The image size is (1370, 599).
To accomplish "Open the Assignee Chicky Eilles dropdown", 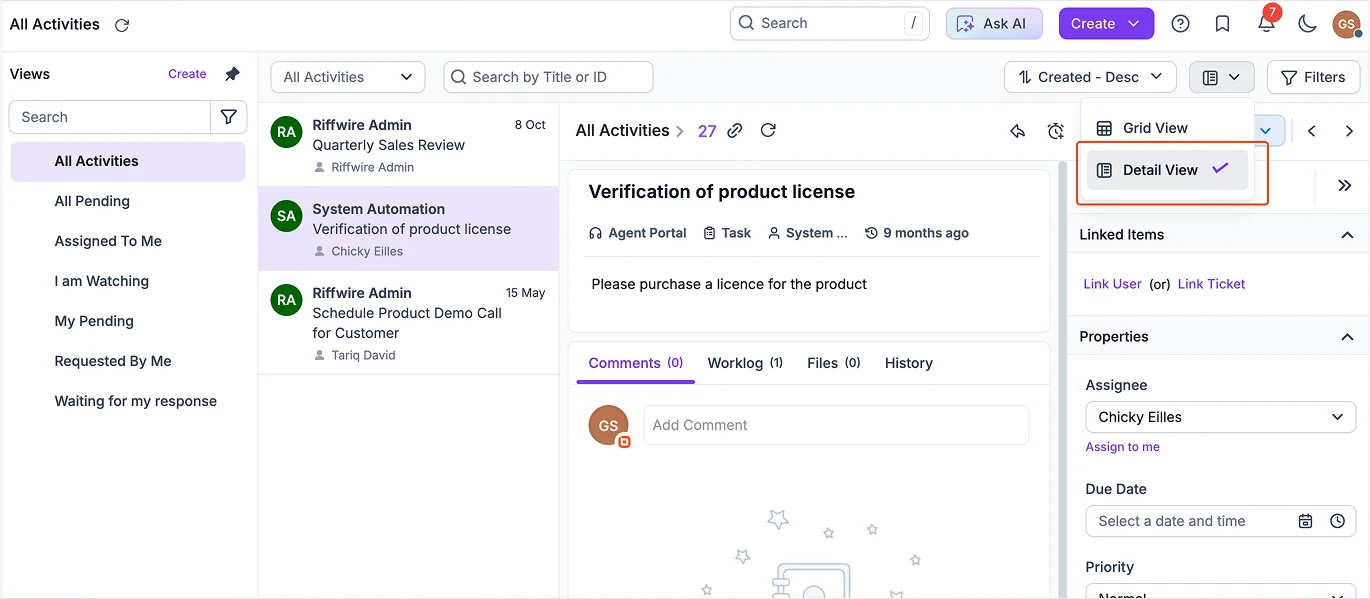I will tap(1220, 417).
